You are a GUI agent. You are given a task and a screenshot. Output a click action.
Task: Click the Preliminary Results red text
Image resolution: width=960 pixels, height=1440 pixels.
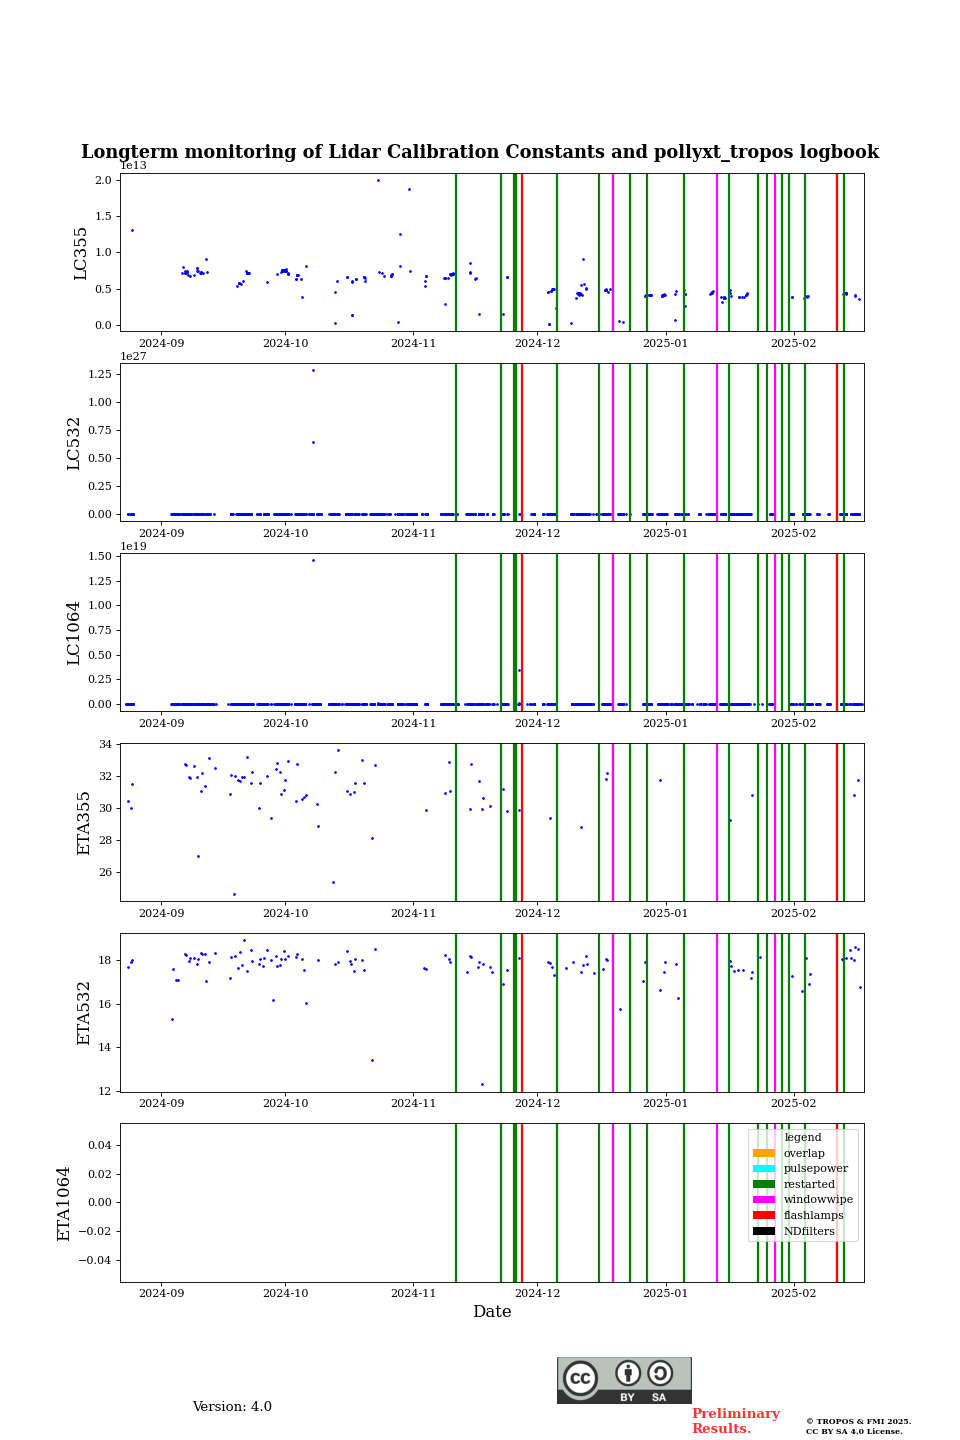735,1421
